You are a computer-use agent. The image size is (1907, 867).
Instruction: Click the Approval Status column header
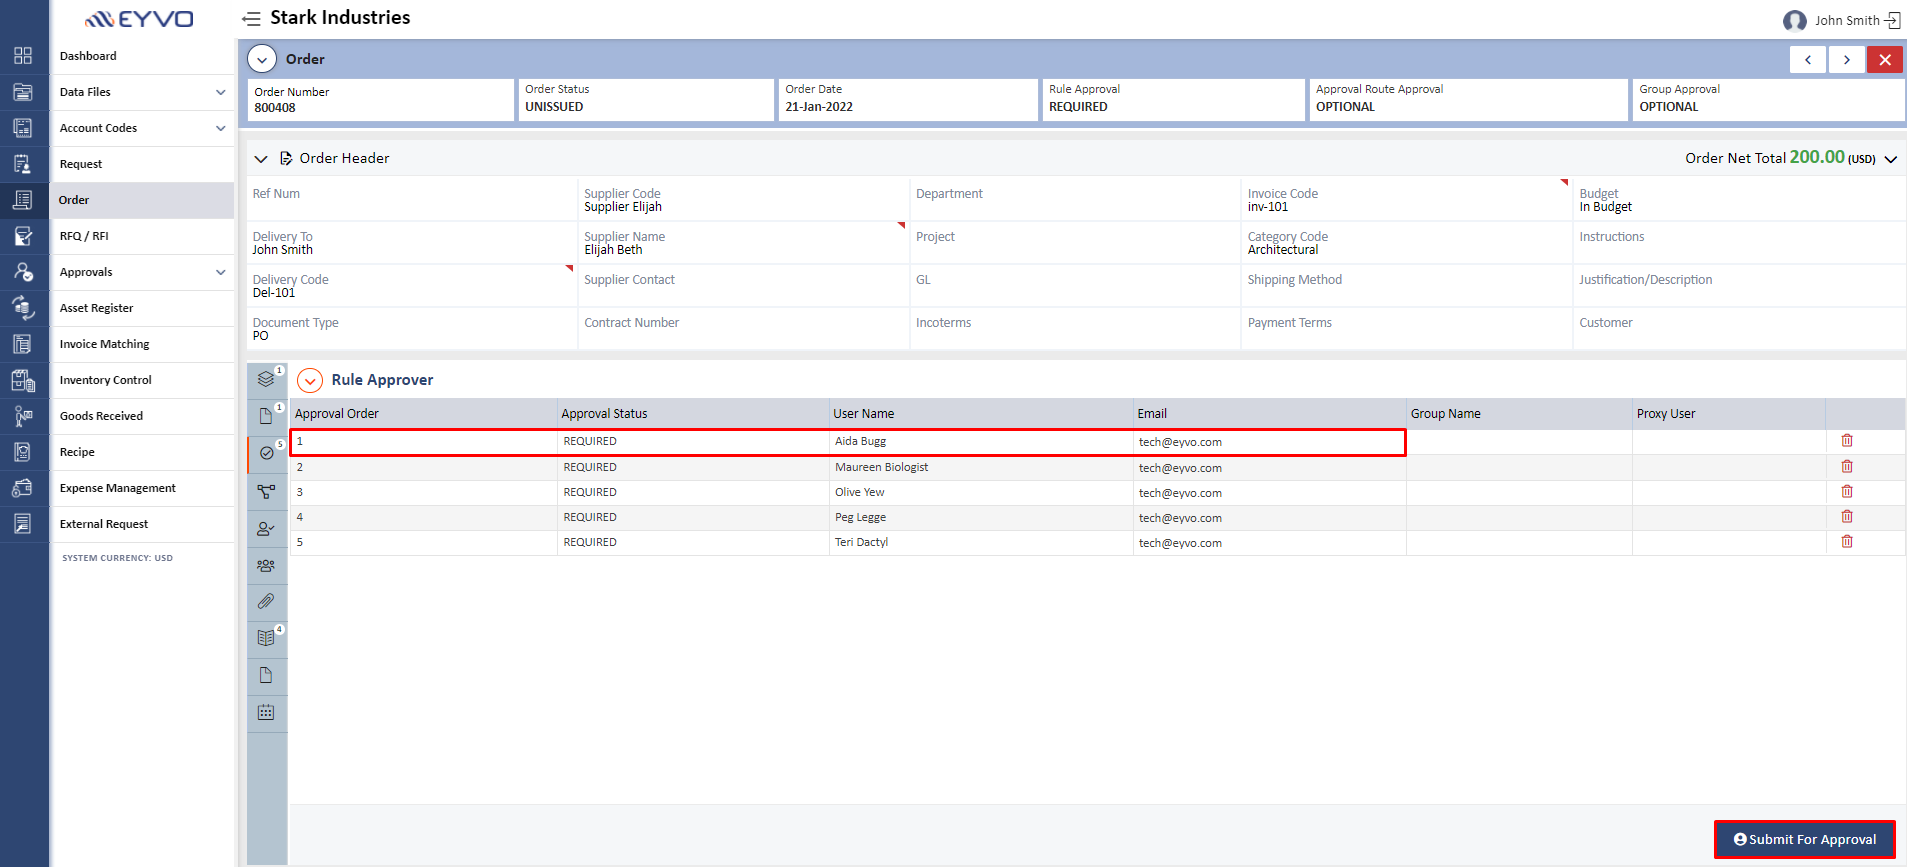pyautogui.click(x=693, y=414)
